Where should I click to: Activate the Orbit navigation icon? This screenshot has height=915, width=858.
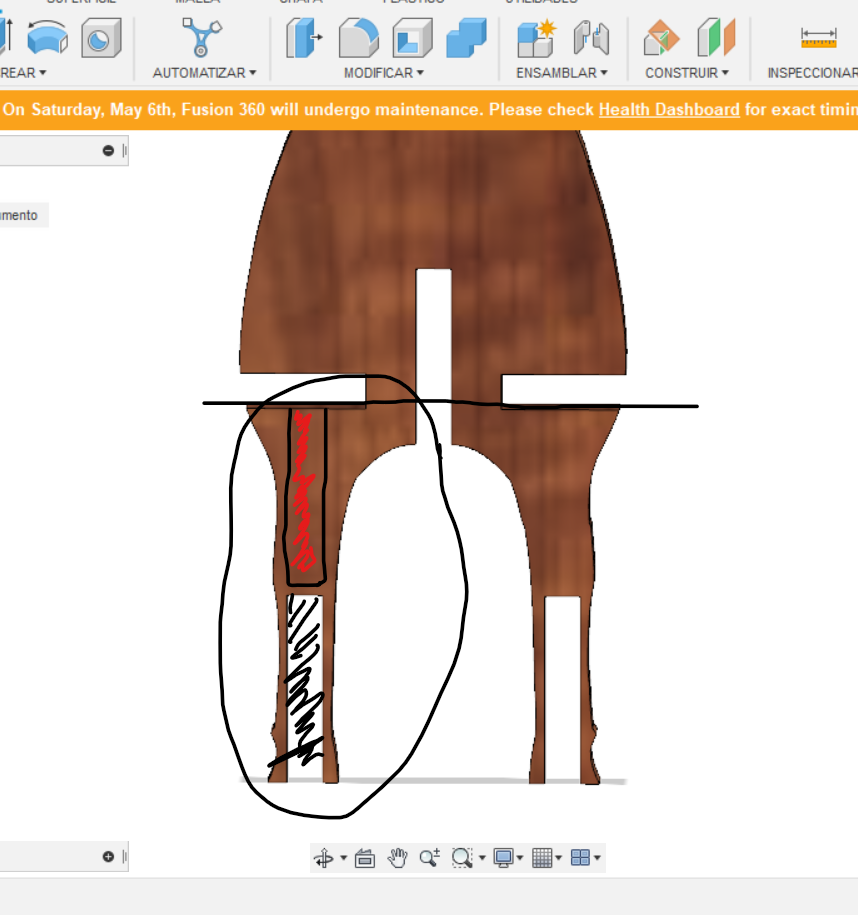coord(324,858)
